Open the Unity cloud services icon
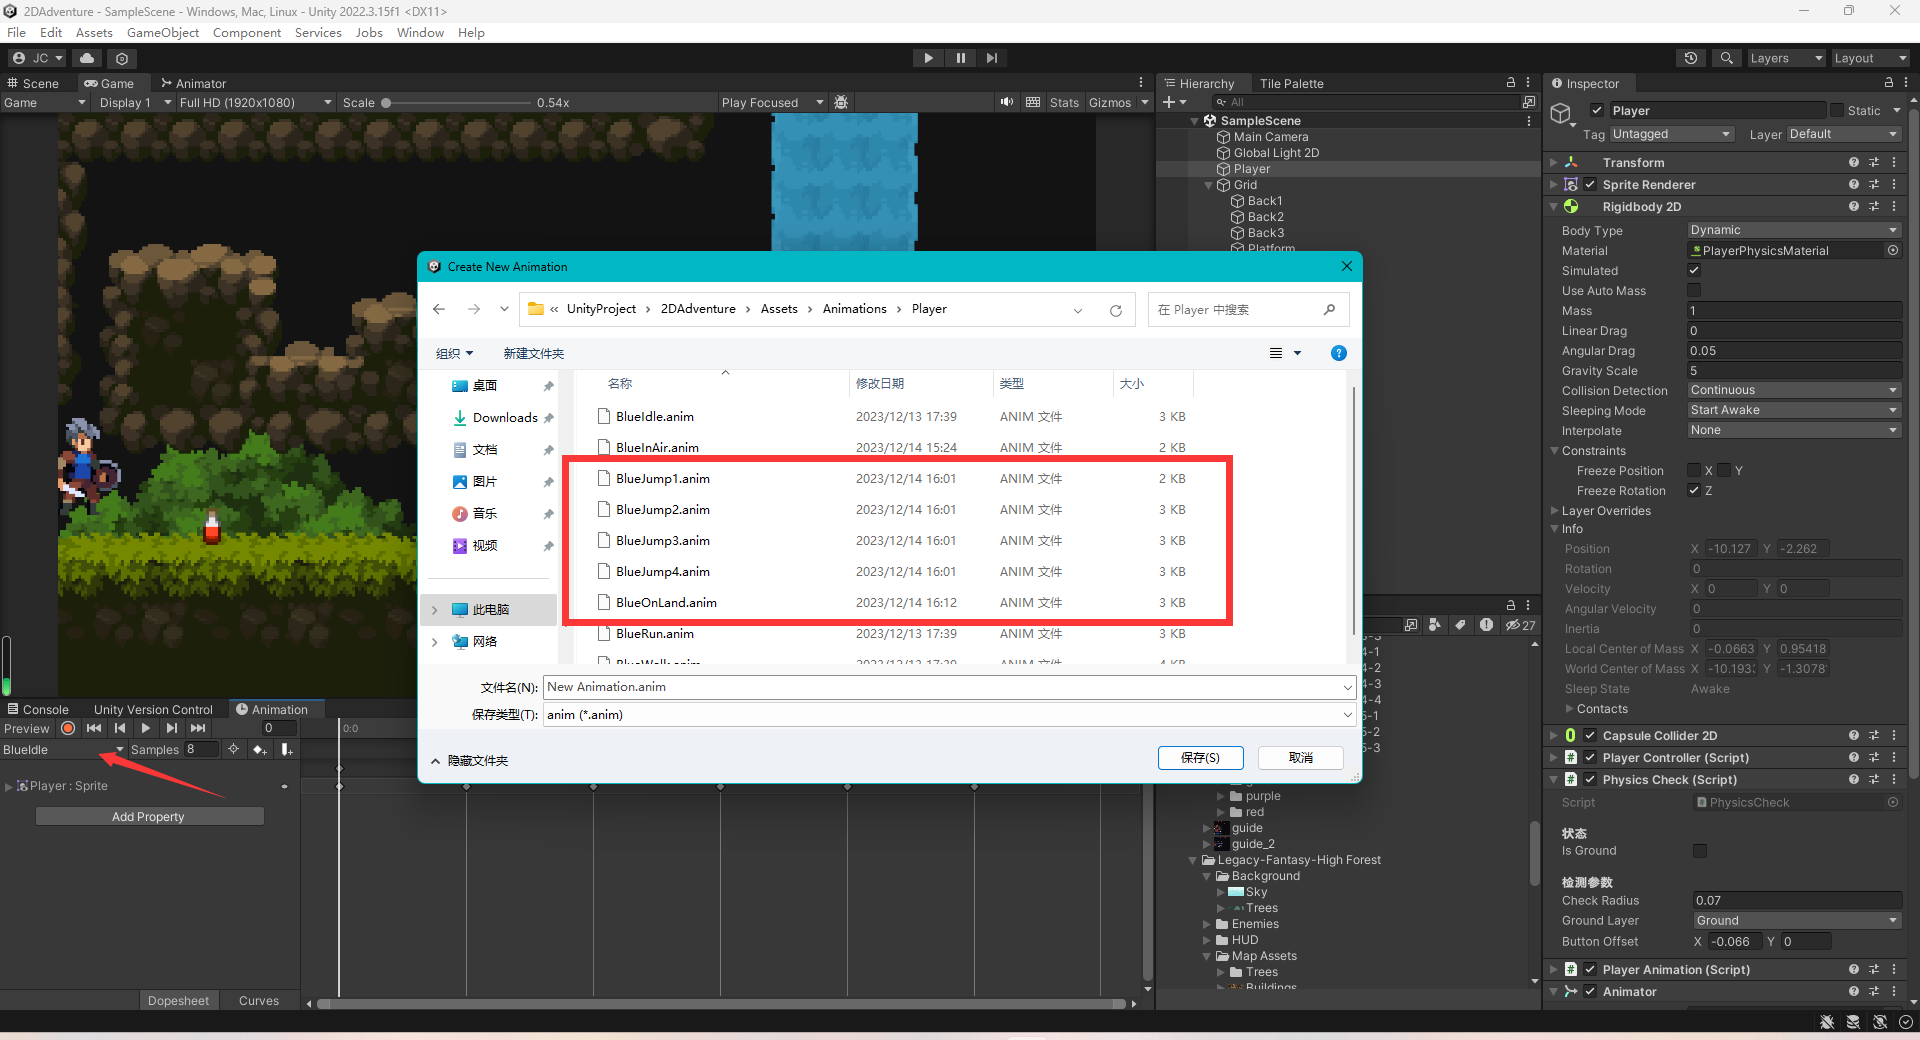Screen dimensions: 1920x1040 (87, 58)
